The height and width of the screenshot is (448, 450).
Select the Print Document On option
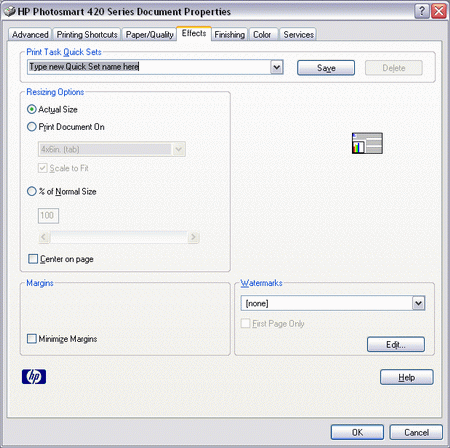(32, 127)
